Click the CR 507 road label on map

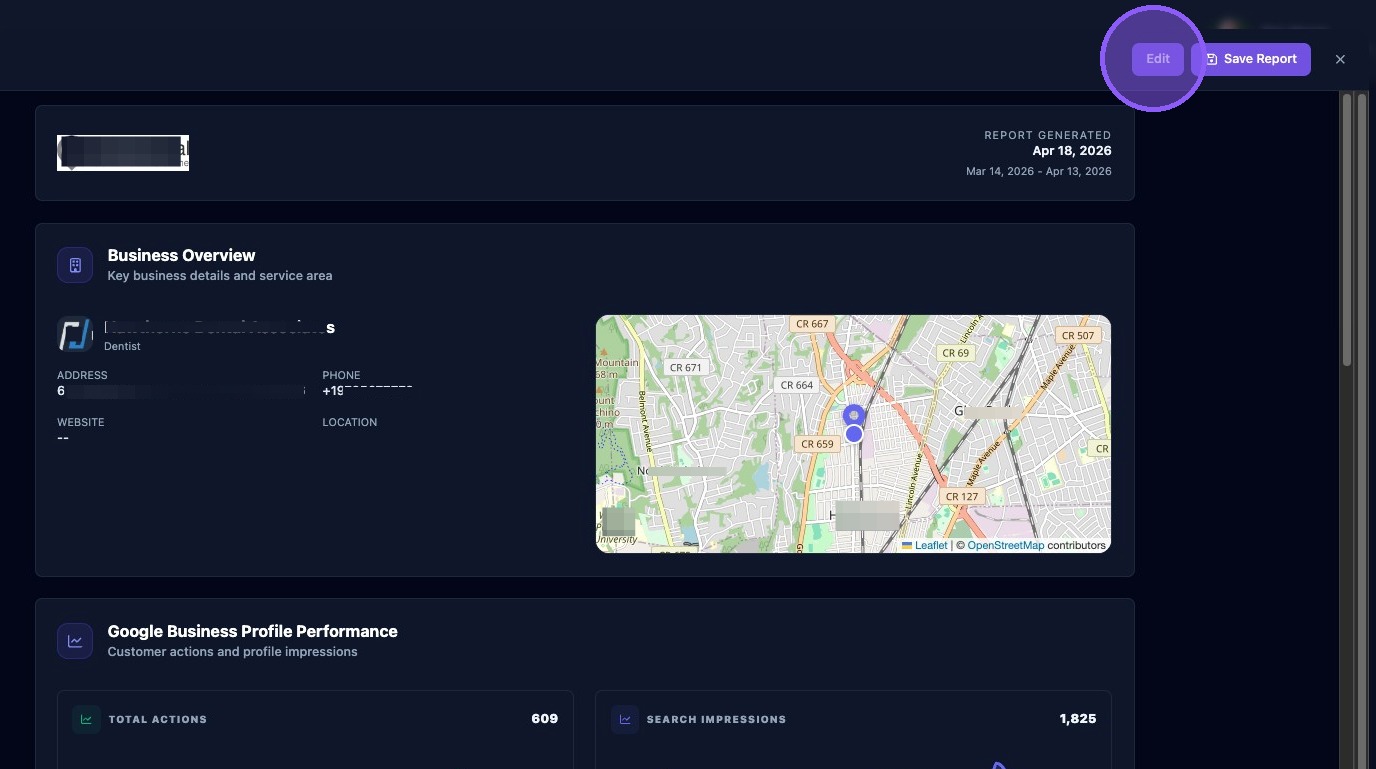1078,335
